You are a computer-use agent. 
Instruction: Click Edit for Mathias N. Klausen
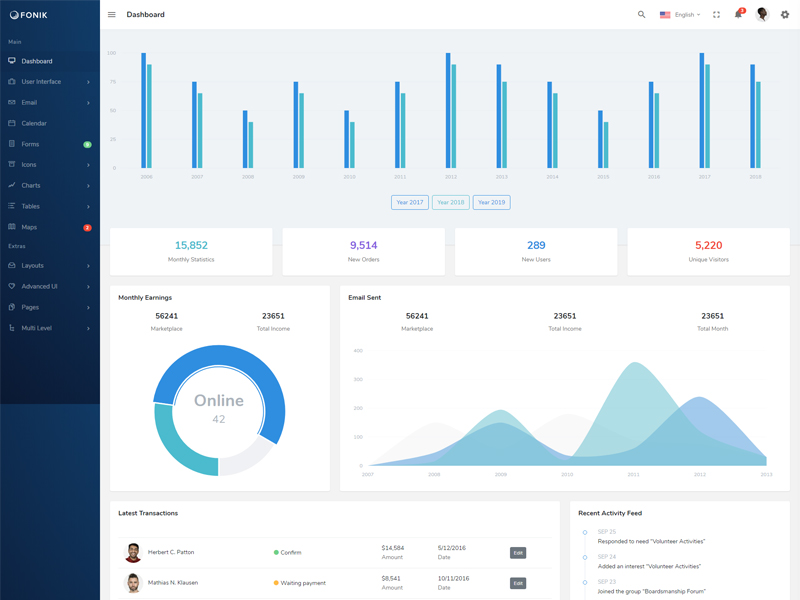[518, 583]
